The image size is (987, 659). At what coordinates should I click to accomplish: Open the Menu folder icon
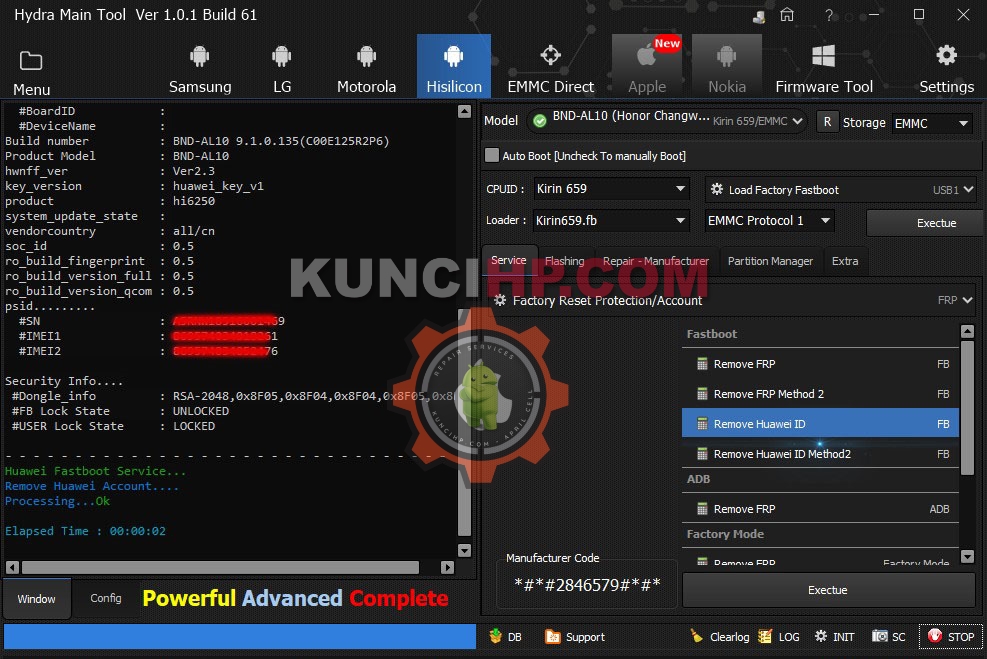pos(30,61)
